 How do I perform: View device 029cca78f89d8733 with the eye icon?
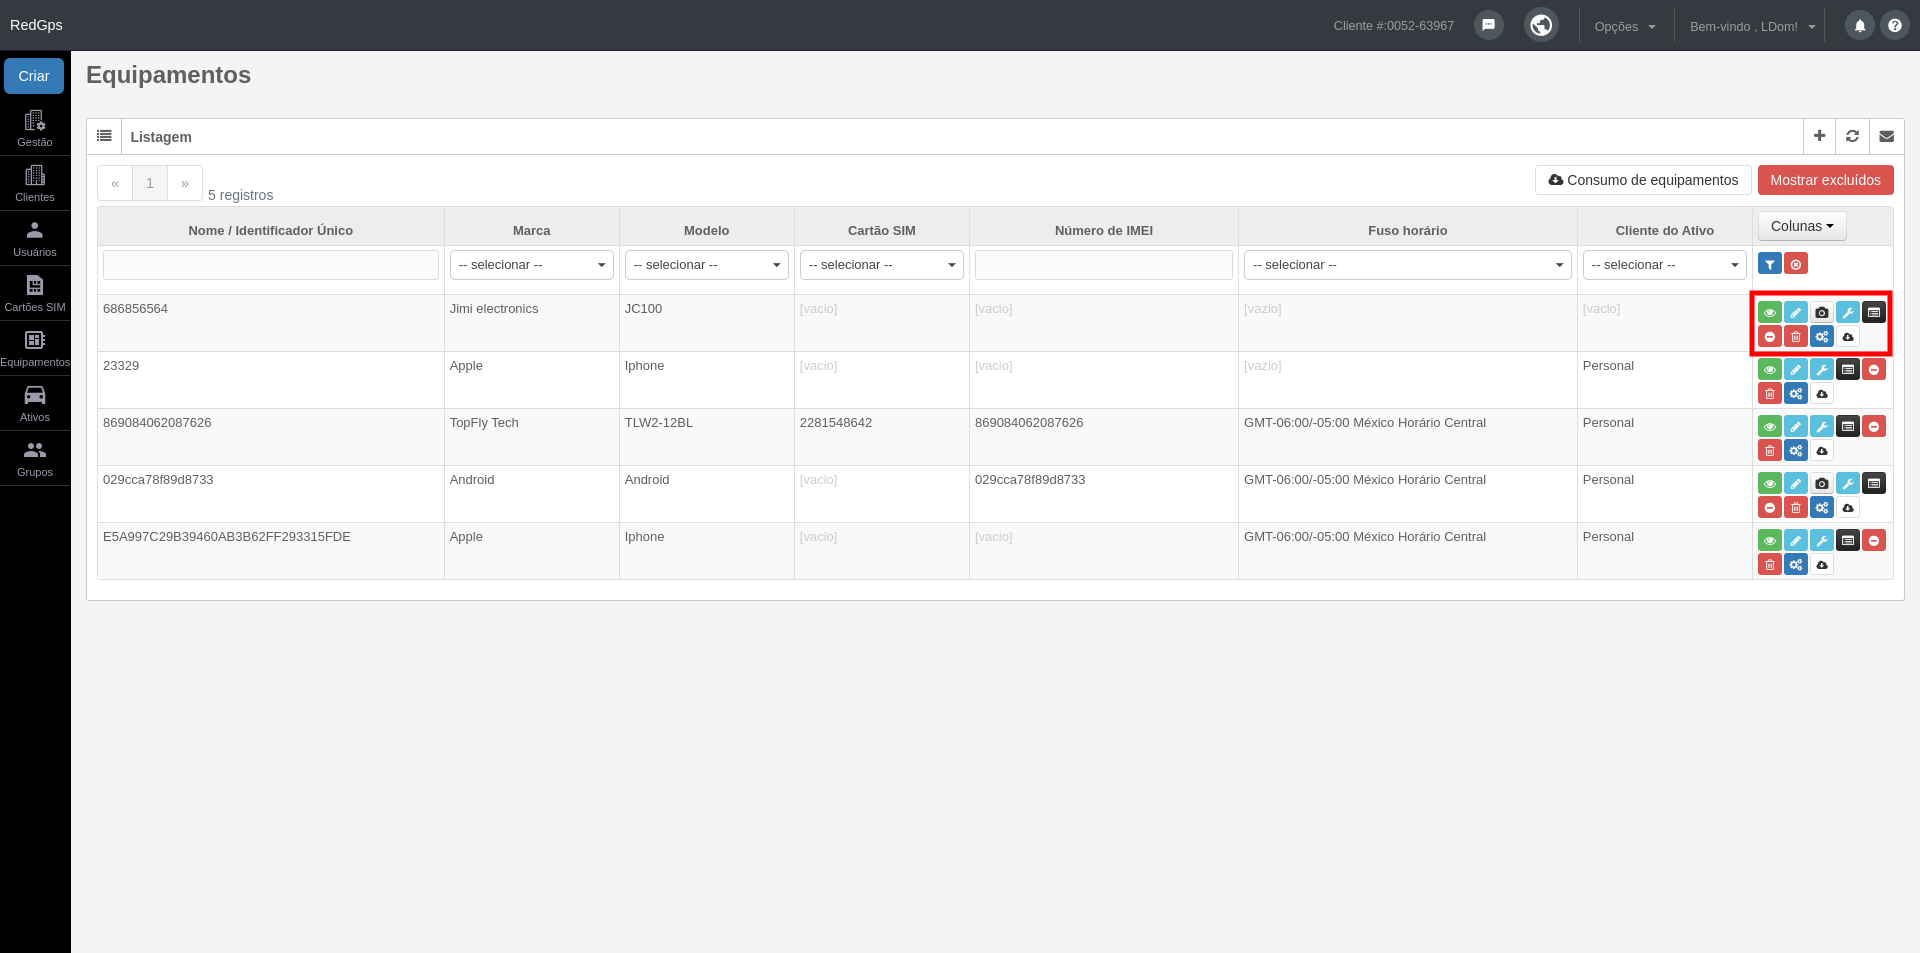point(1770,484)
